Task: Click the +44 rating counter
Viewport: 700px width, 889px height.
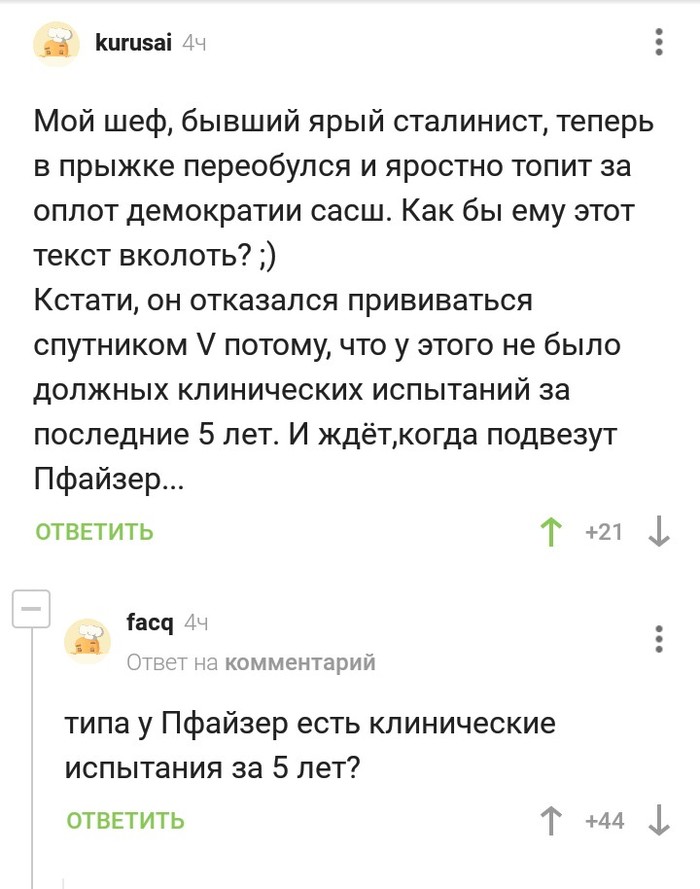Action: (604, 821)
